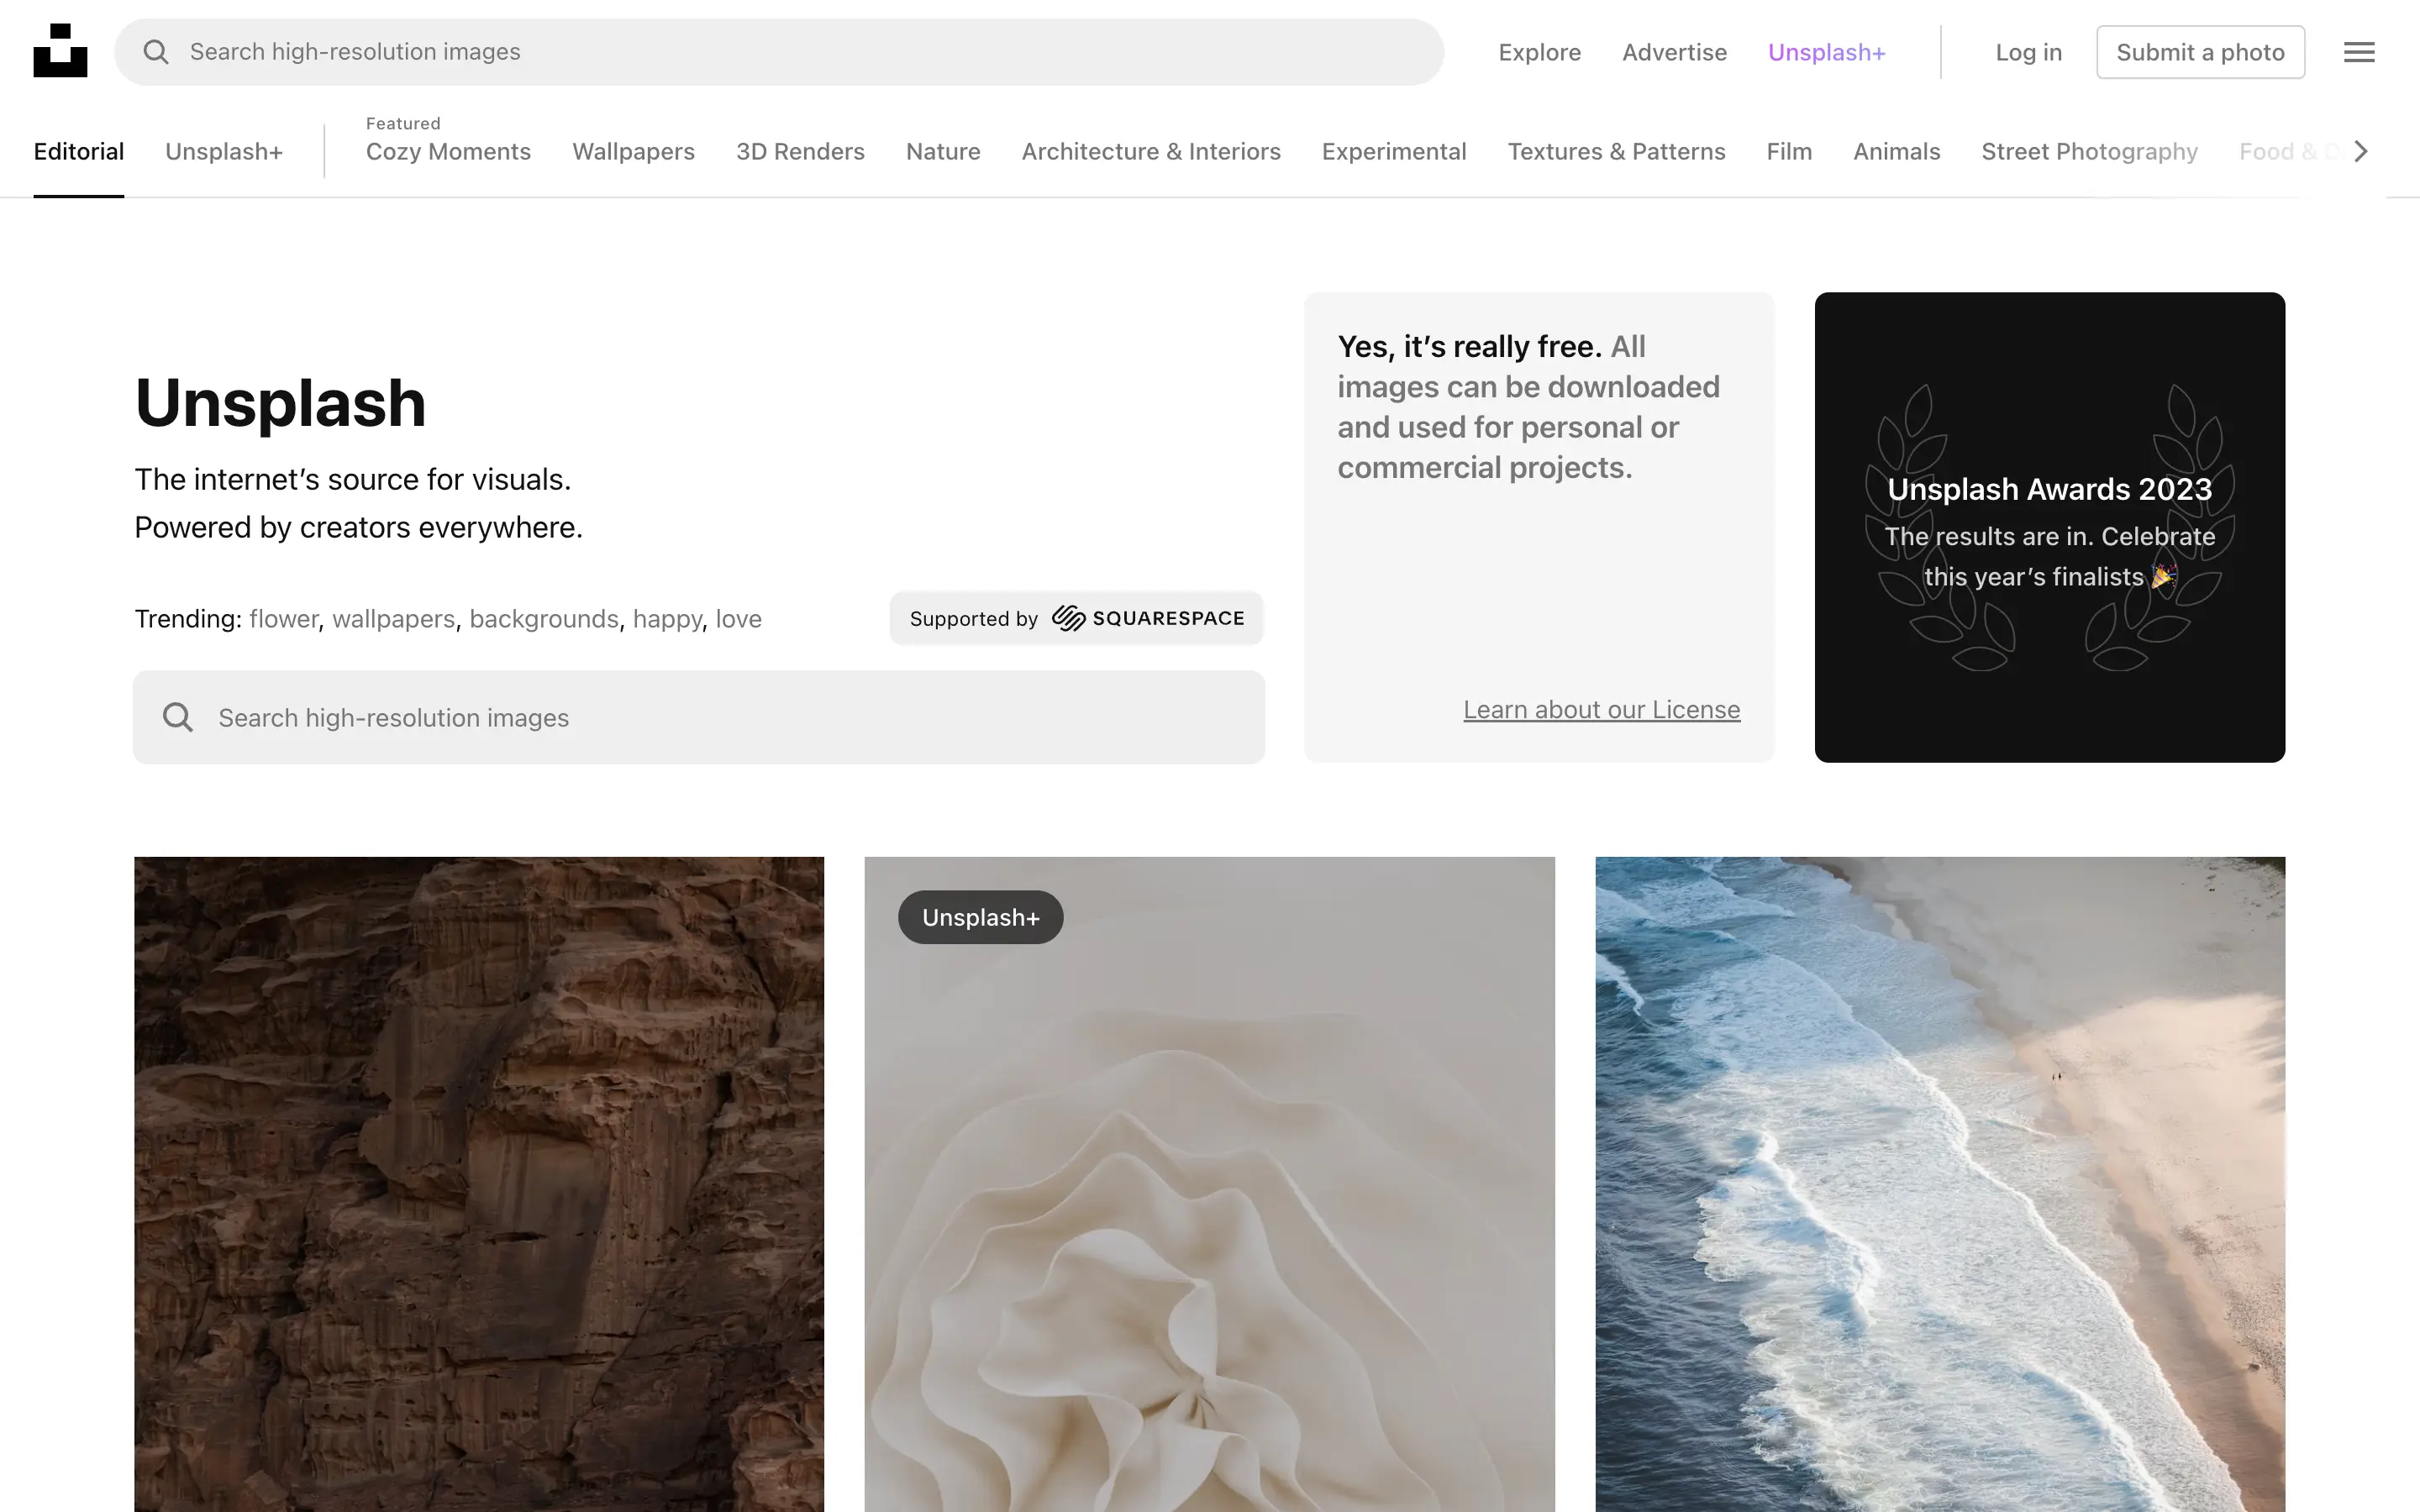
Task: Open the Animals category
Action: pyautogui.click(x=1896, y=151)
